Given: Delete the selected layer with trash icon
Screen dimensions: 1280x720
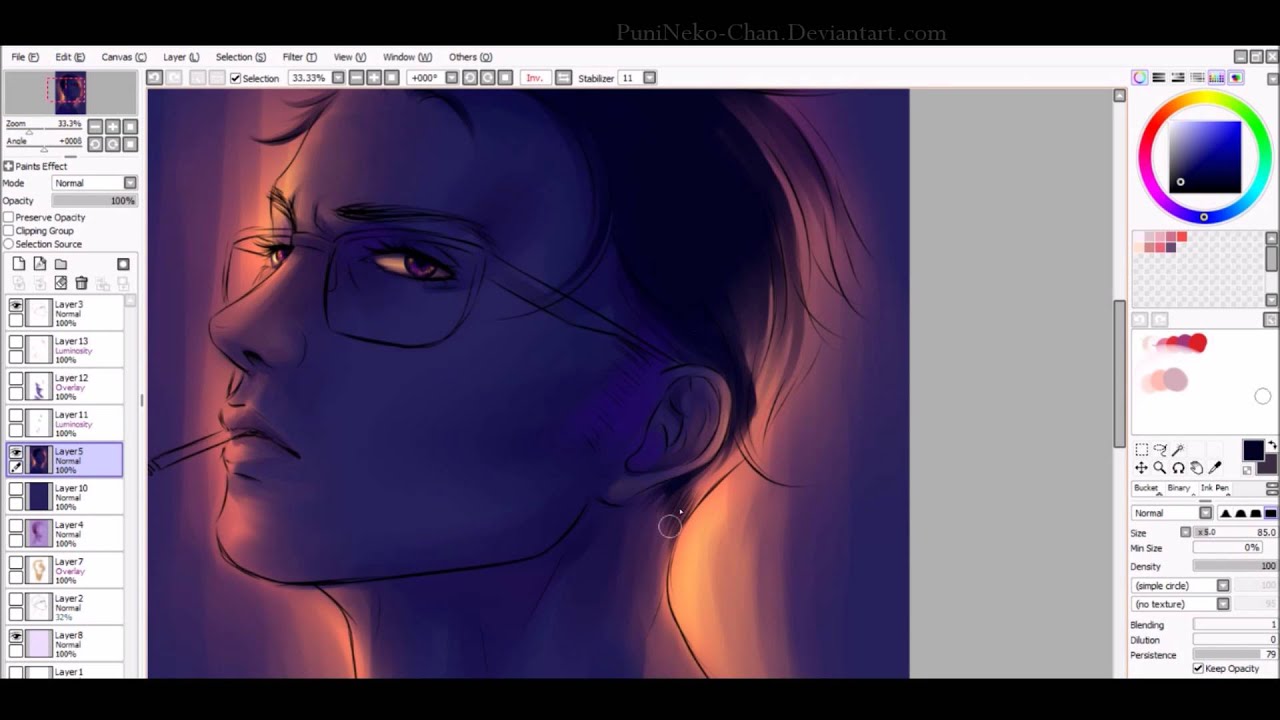Looking at the screenshot, I should point(82,284).
